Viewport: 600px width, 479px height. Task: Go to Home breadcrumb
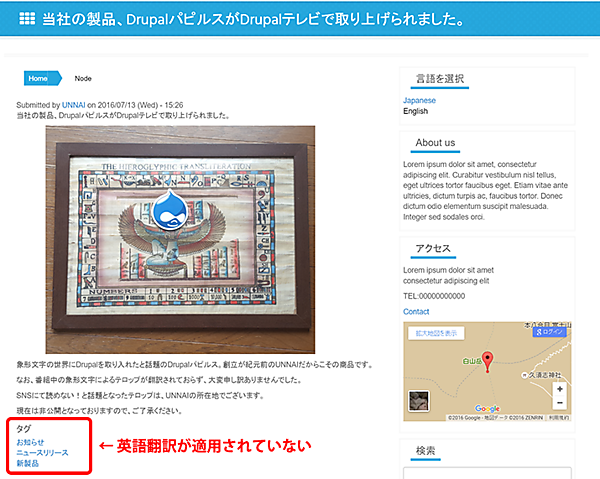42,78
